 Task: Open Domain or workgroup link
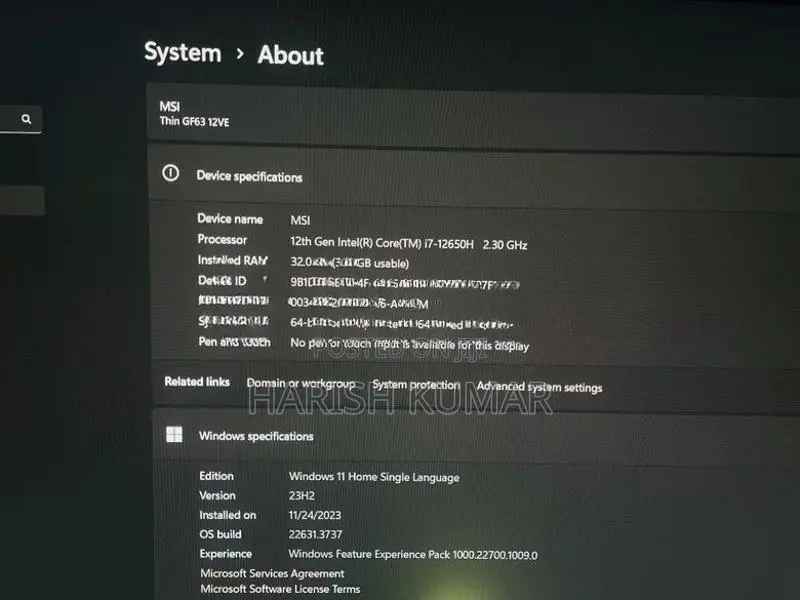tap(301, 383)
